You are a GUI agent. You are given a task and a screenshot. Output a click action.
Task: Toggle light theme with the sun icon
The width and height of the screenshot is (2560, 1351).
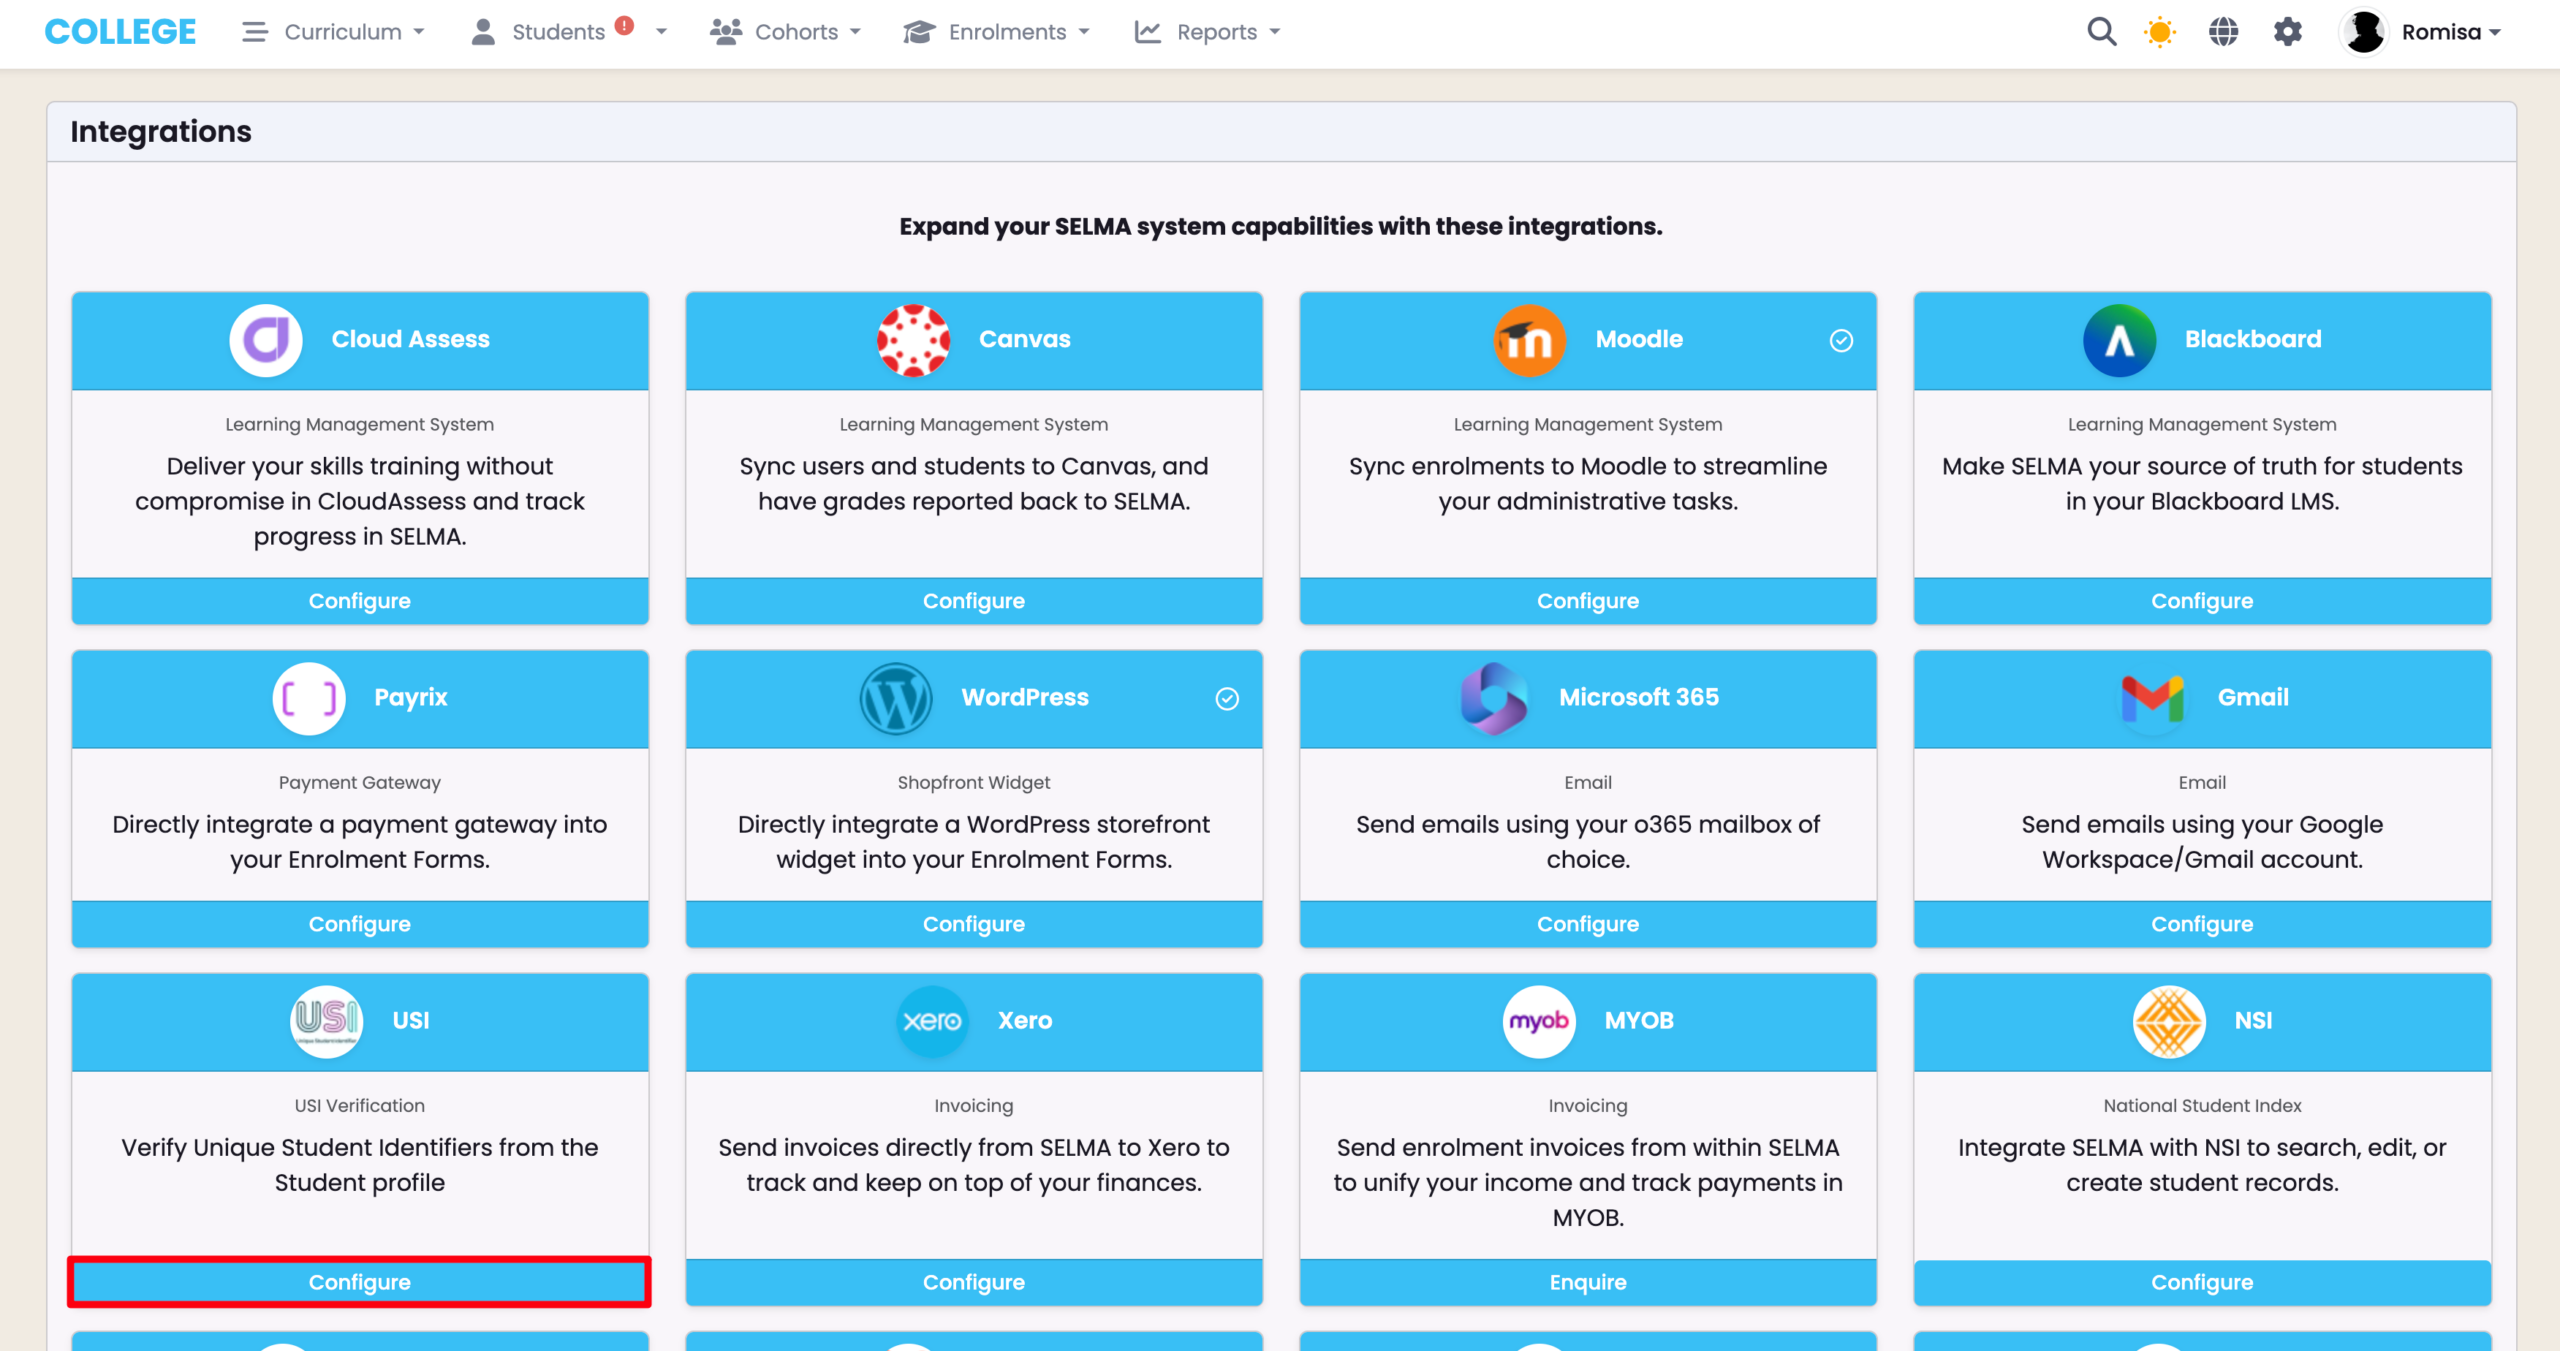pyautogui.click(x=2160, y=32)
